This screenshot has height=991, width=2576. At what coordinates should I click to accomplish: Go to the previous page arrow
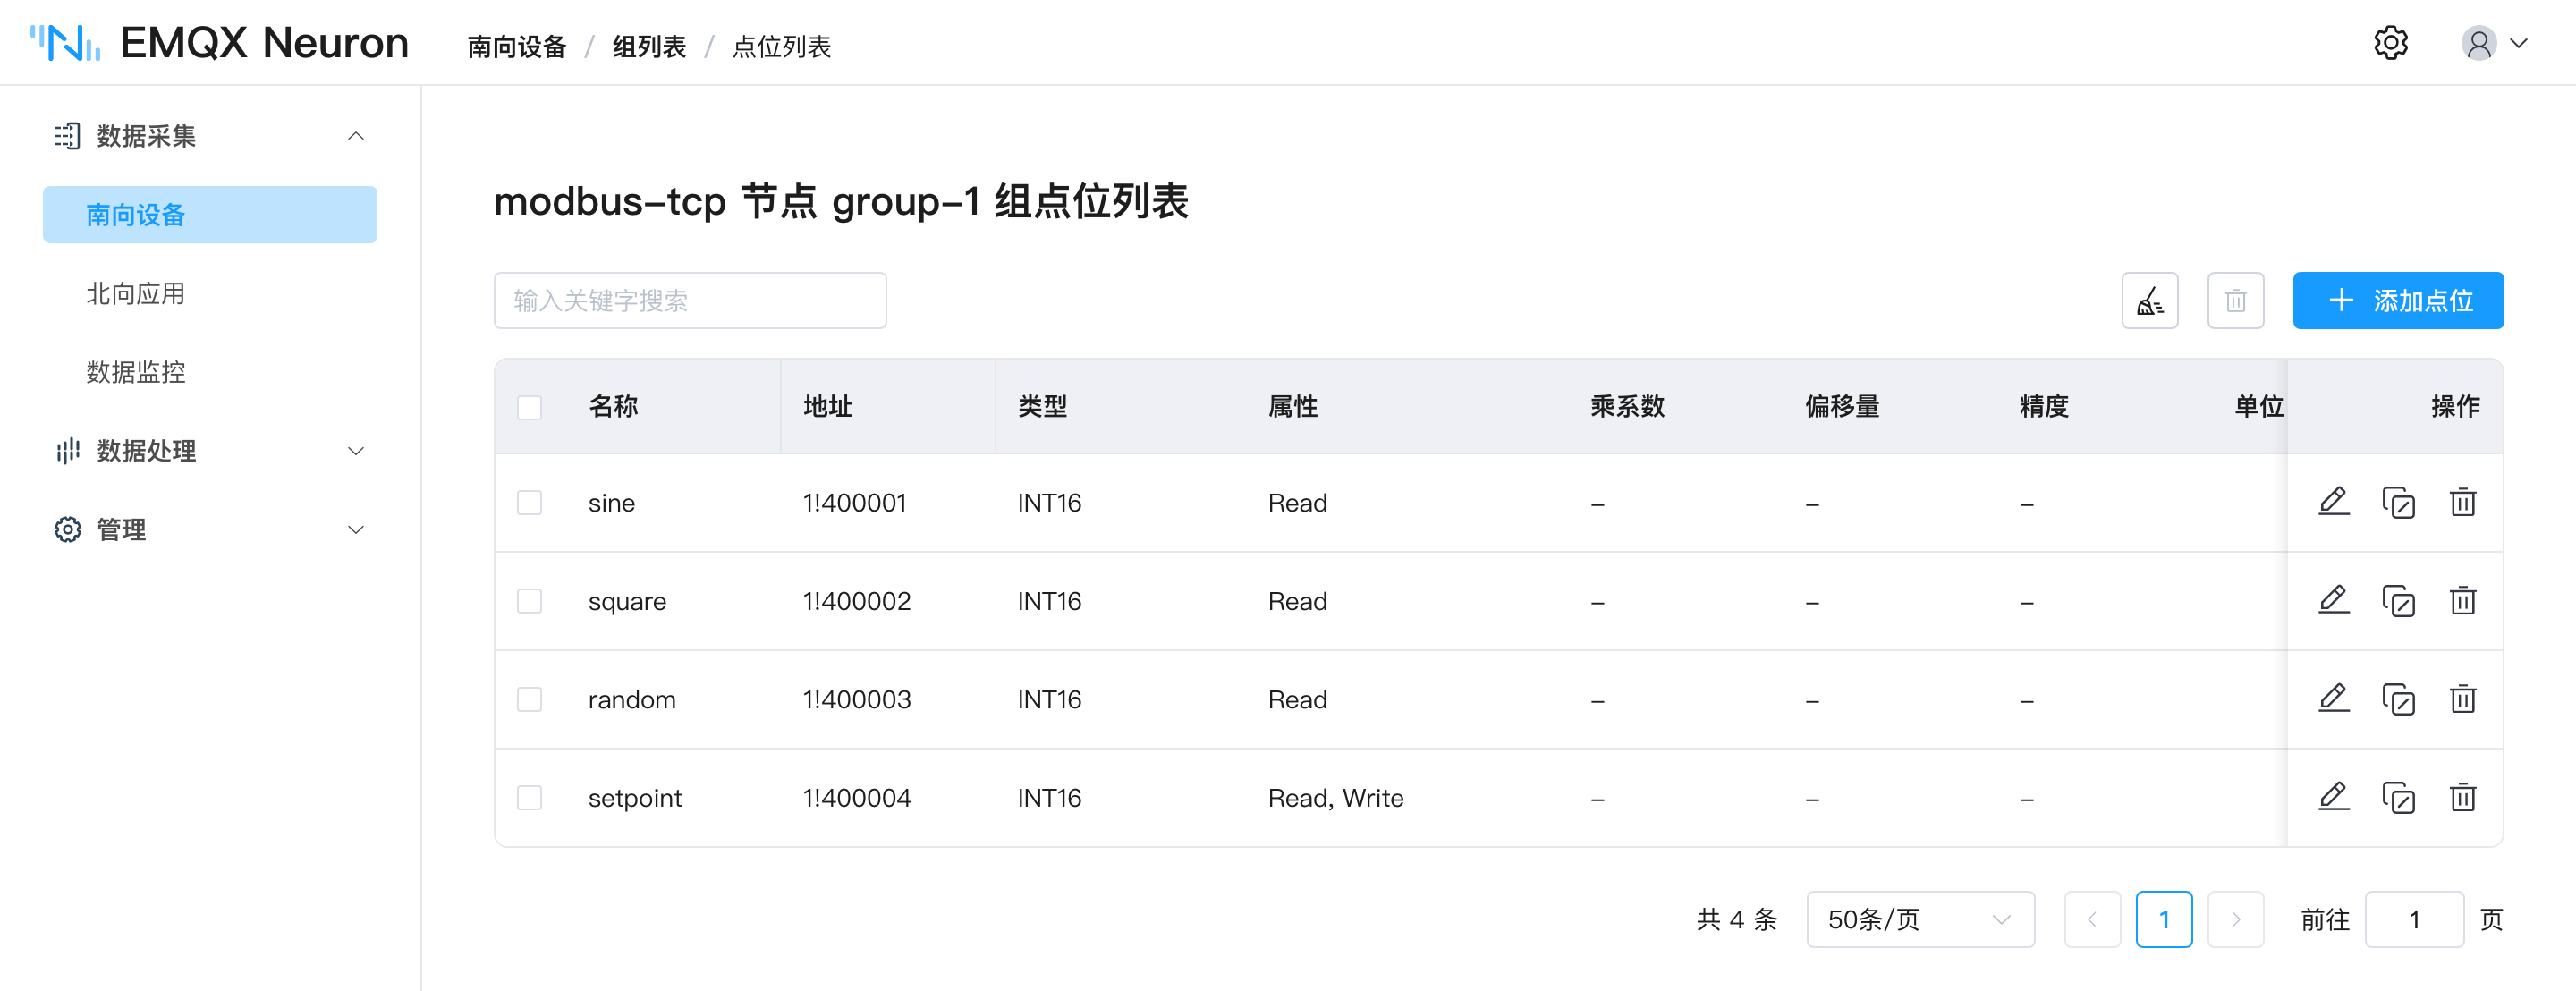[x=2092, y=919]
